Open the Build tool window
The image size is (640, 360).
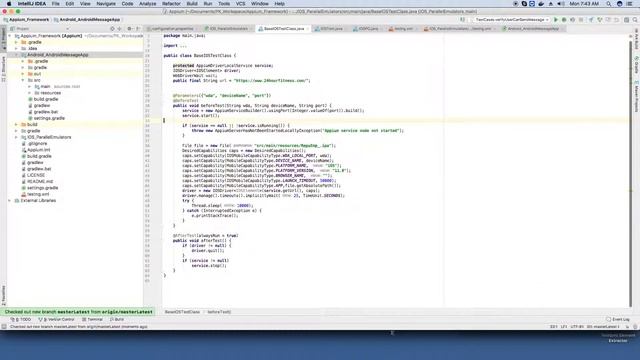click(117, 320)
